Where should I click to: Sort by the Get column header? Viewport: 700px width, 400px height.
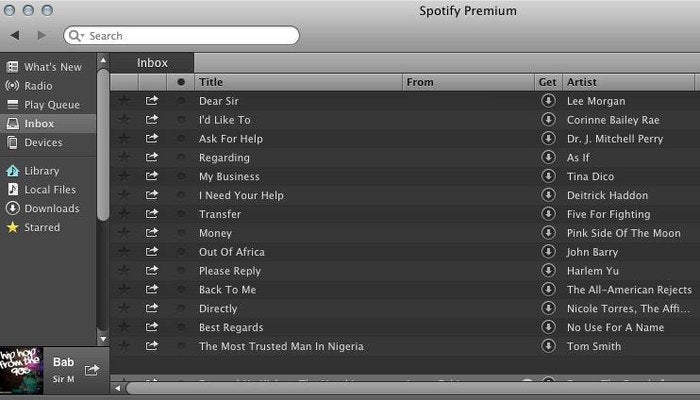coord(548,82)
